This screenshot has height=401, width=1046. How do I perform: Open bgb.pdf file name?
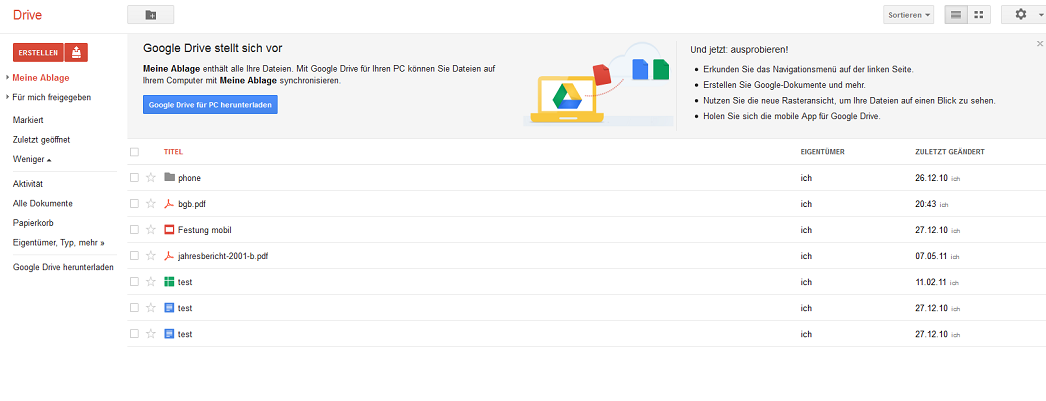(x=191, y=204)
